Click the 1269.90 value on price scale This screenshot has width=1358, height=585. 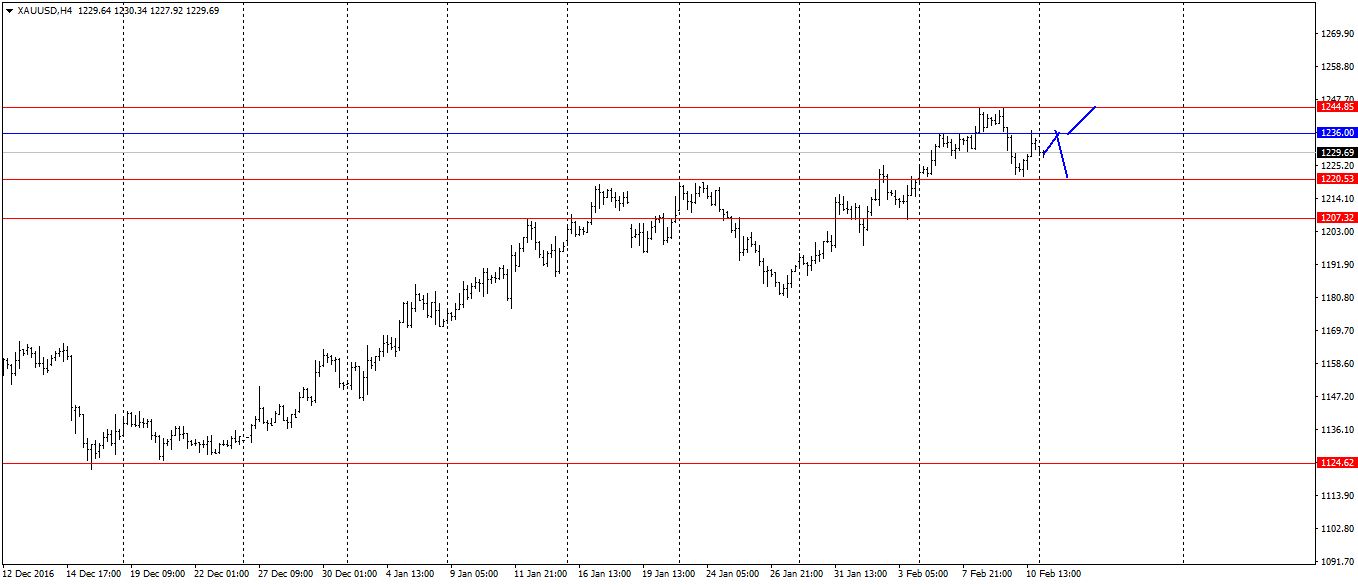click(1336, 34)
